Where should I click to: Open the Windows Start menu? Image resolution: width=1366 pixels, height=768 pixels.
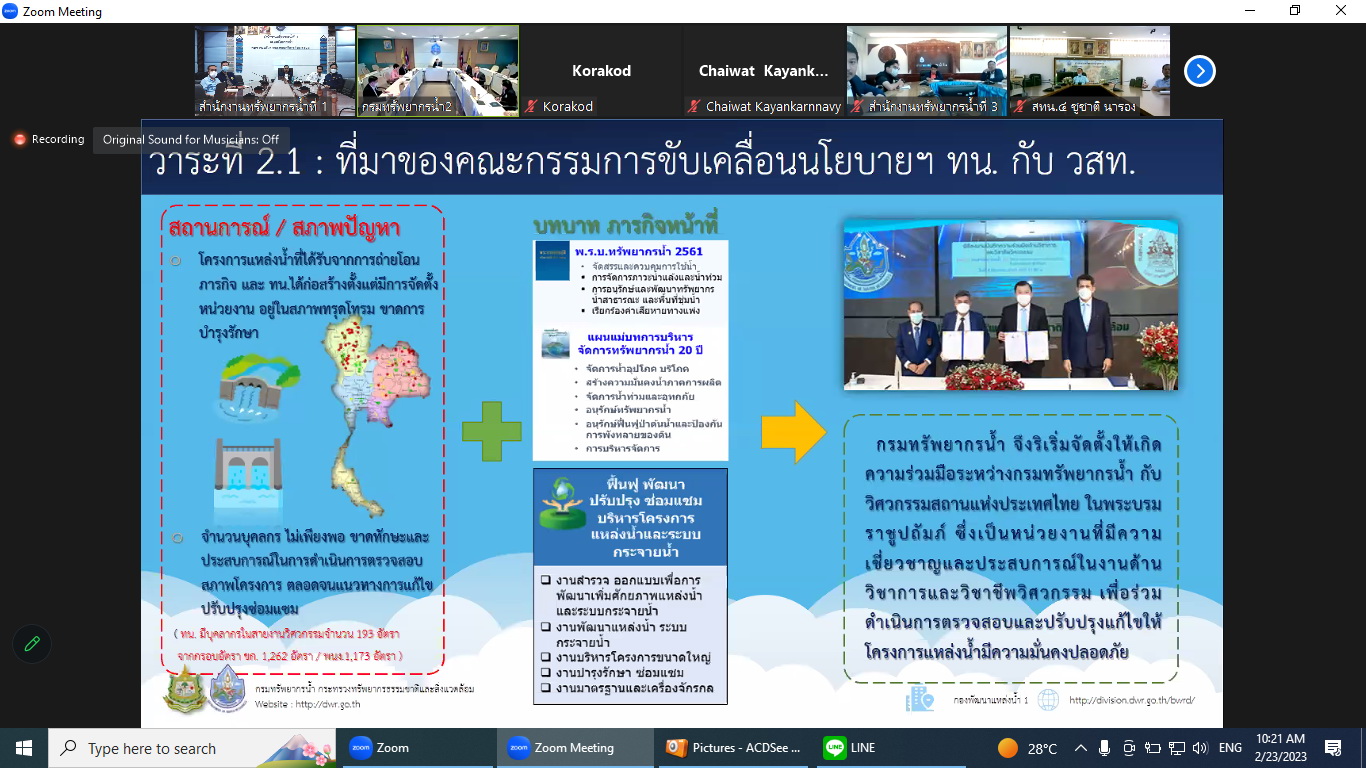24,748
